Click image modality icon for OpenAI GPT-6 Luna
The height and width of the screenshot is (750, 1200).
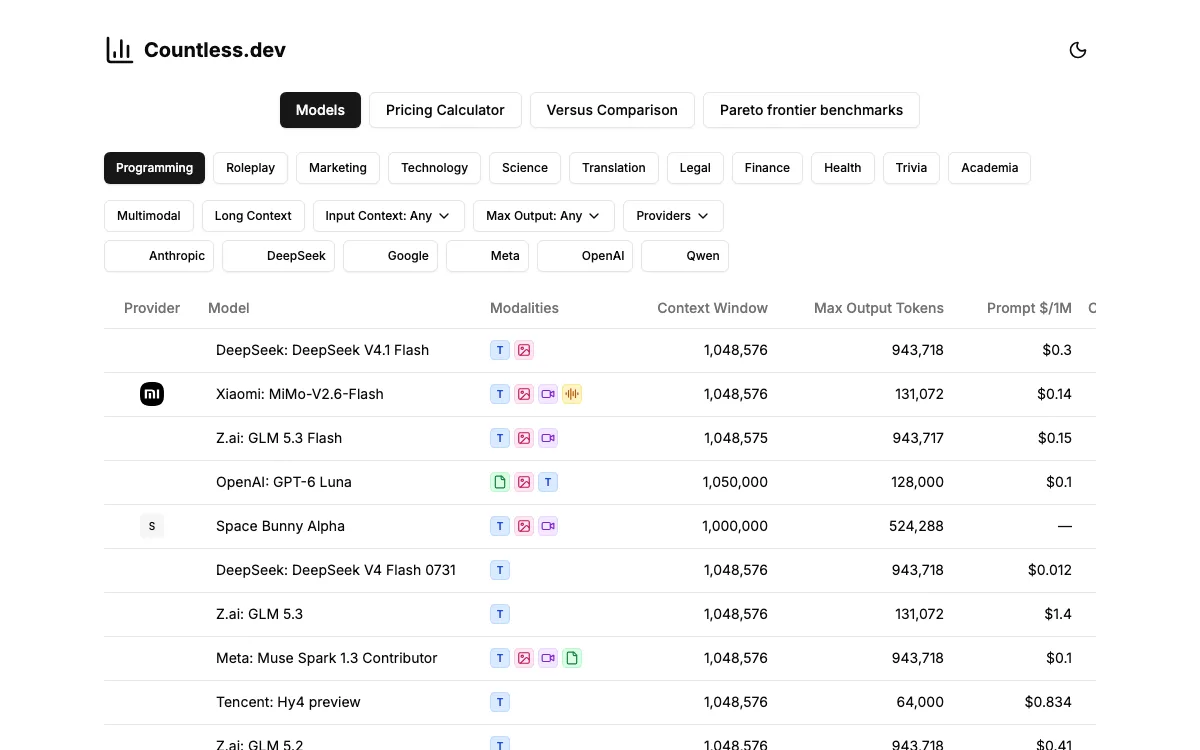524,482
